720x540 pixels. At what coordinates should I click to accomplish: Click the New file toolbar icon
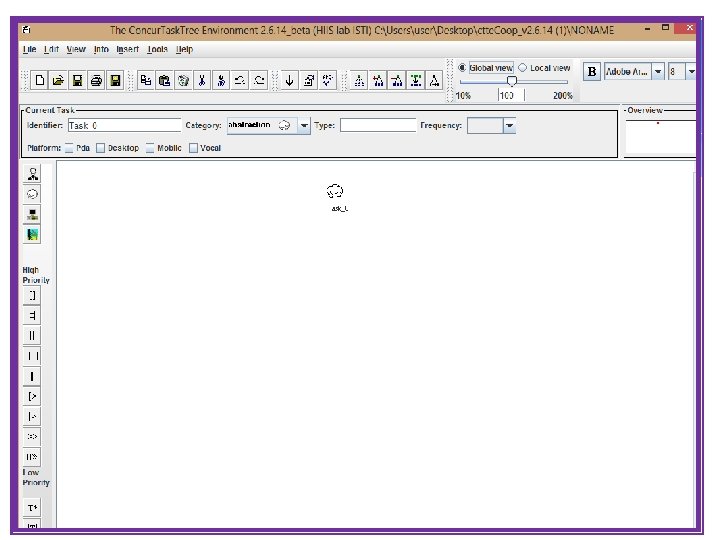39,81
